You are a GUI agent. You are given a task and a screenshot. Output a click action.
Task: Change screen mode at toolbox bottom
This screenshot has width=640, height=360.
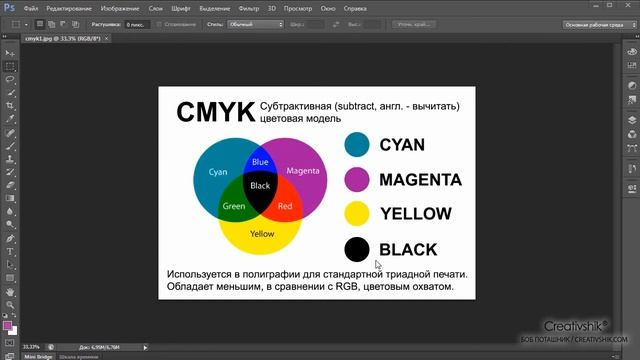coord(10,356)
